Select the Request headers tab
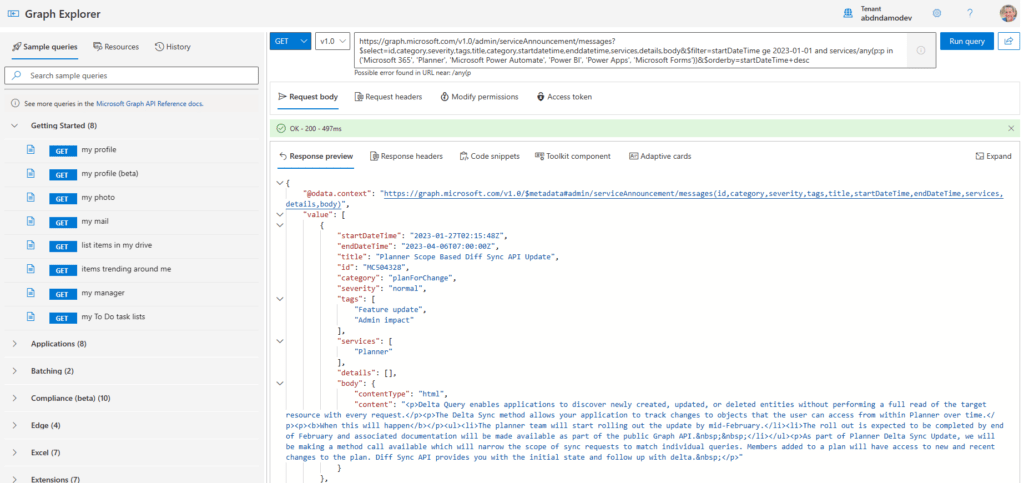 [x=389, y=97]
